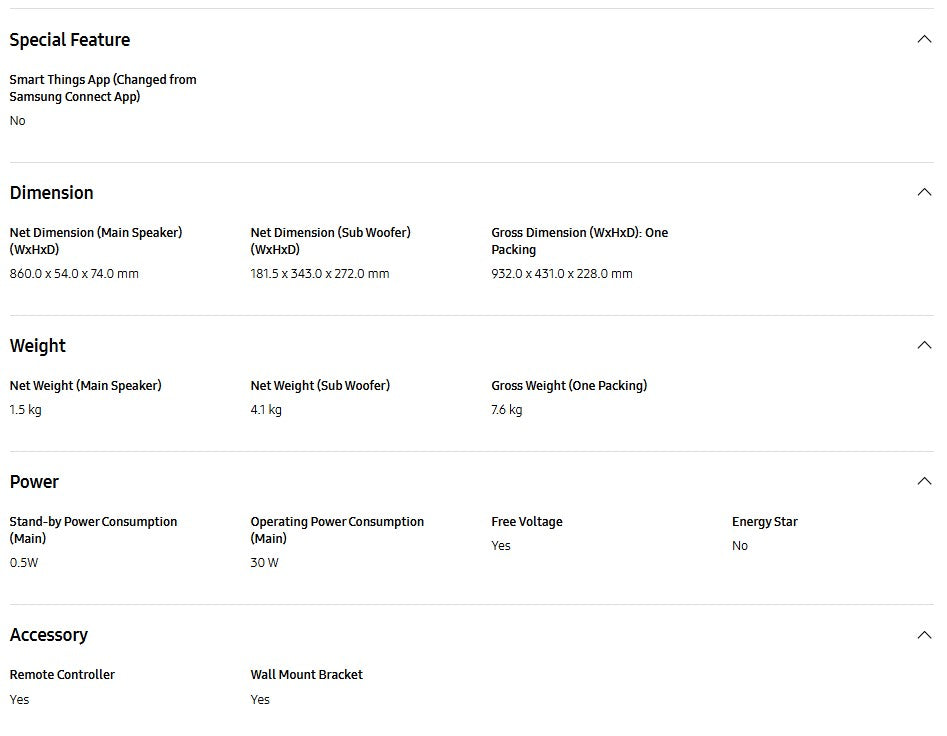This screenshot has height=736, width=947.
Task: Collapse the Weight section chevron
Action: [924, 345]
